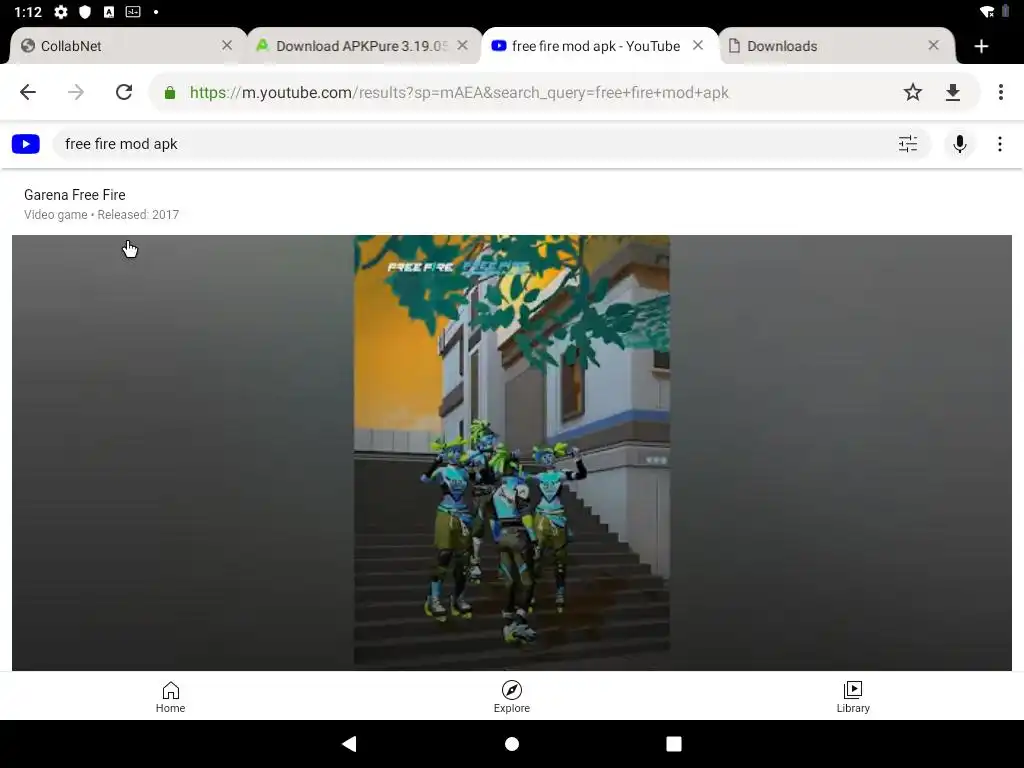Click the blue YouTube logo
The image size is (1024, 768).
[x=26, y=144]
